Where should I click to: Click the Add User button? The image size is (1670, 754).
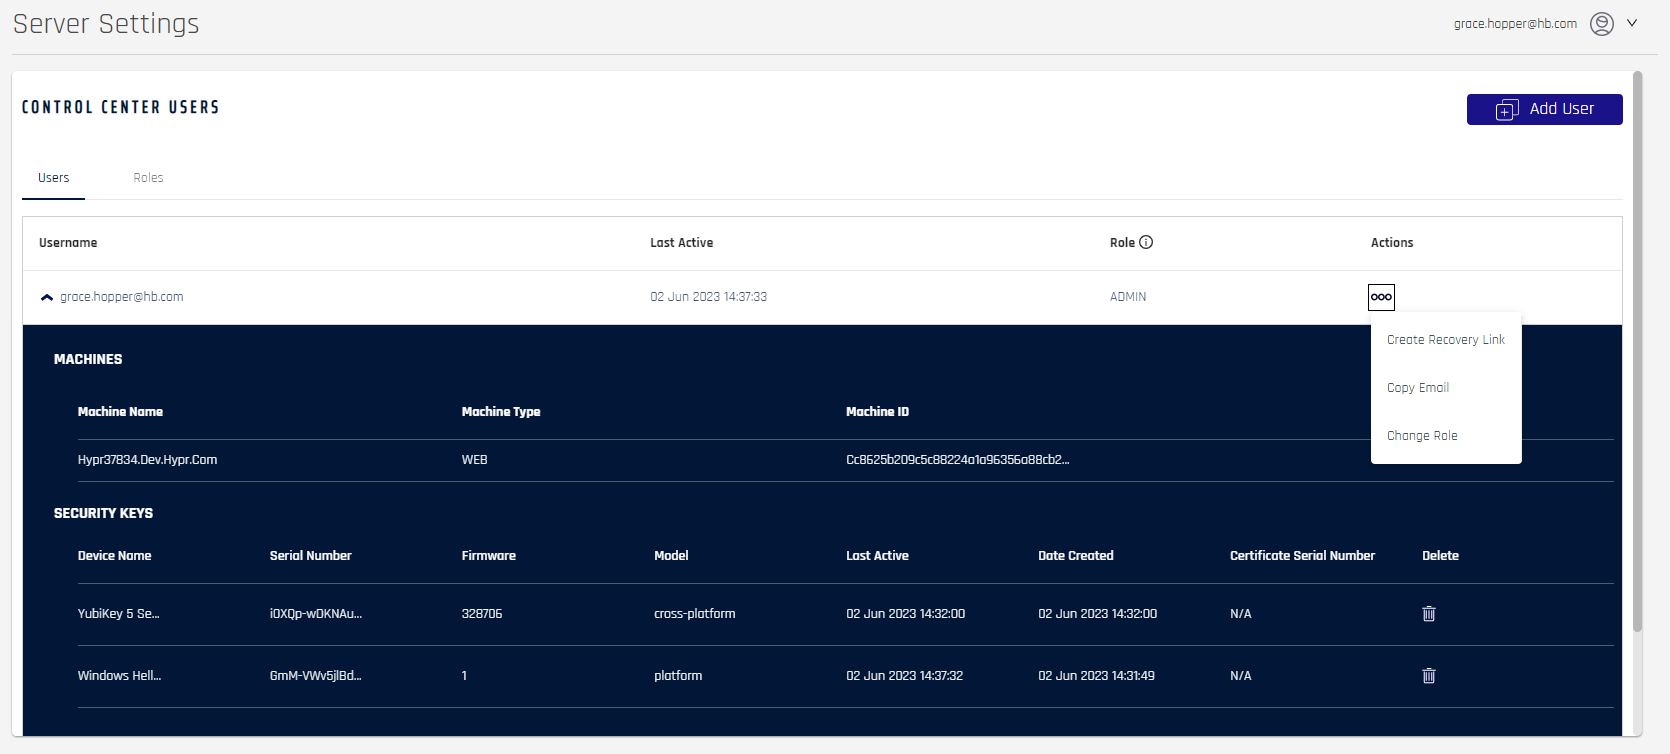[1544, 109]
